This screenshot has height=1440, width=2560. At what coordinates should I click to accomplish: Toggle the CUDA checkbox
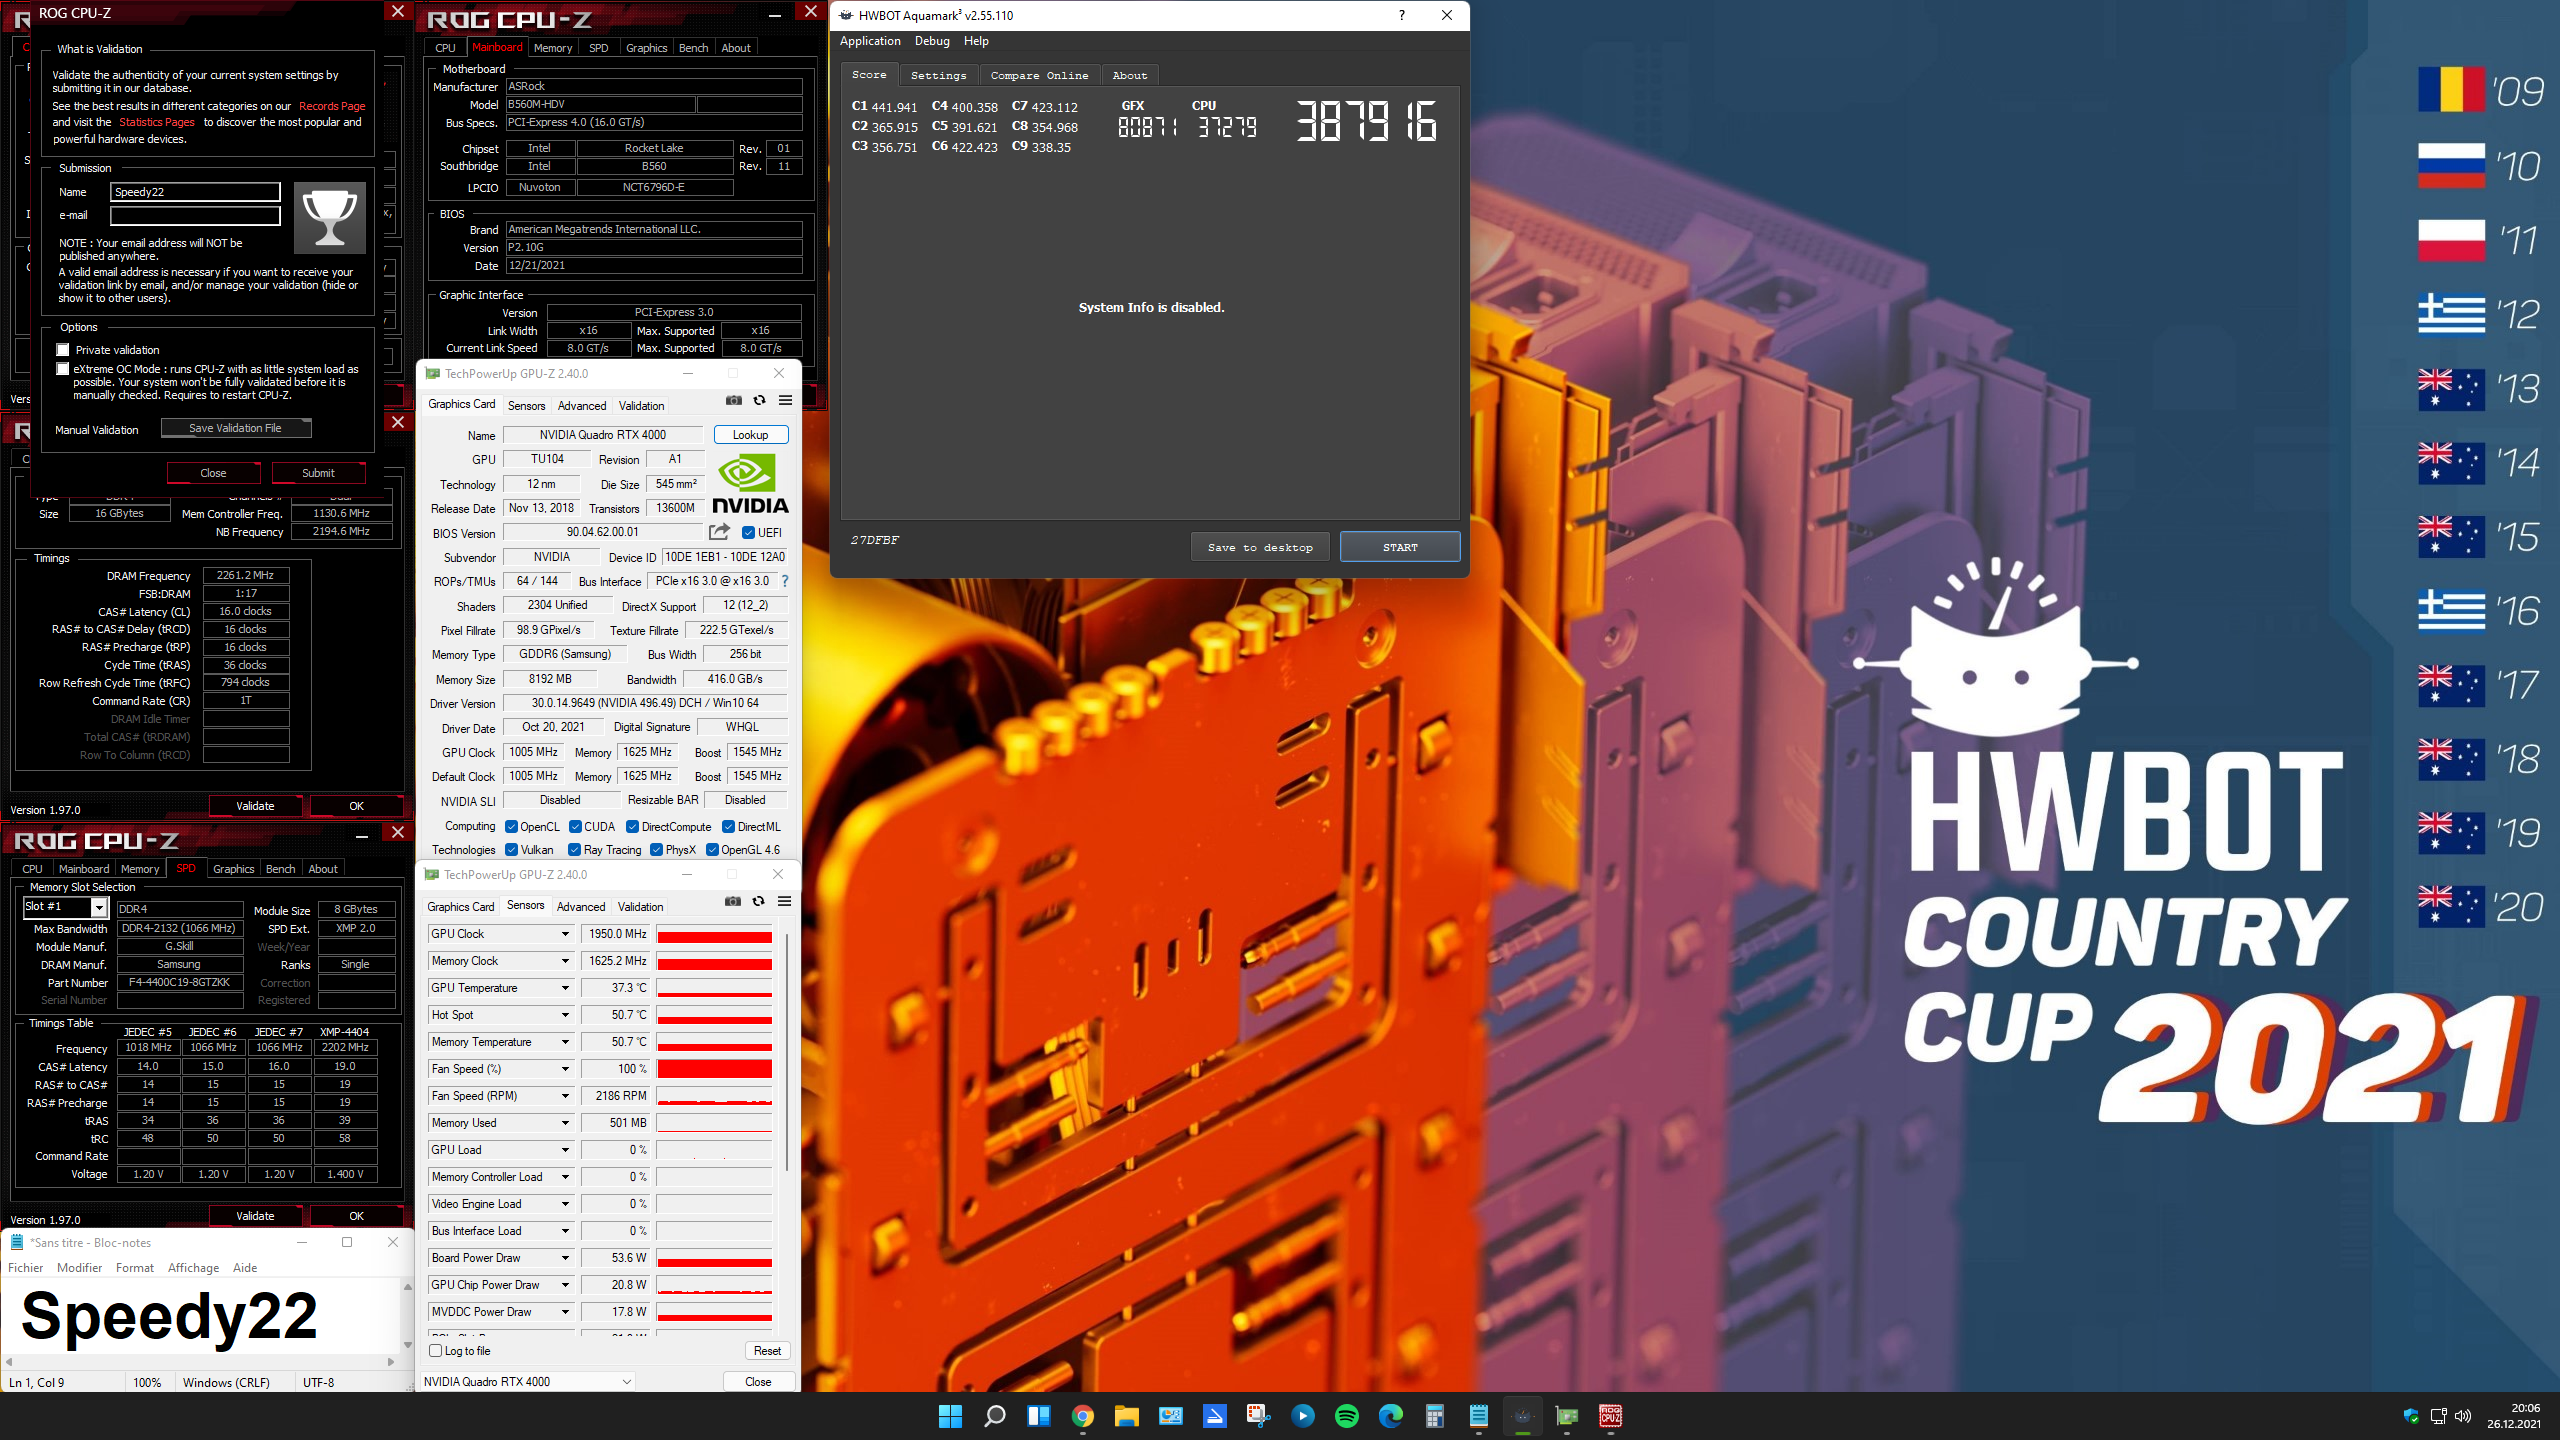point(576,827)
